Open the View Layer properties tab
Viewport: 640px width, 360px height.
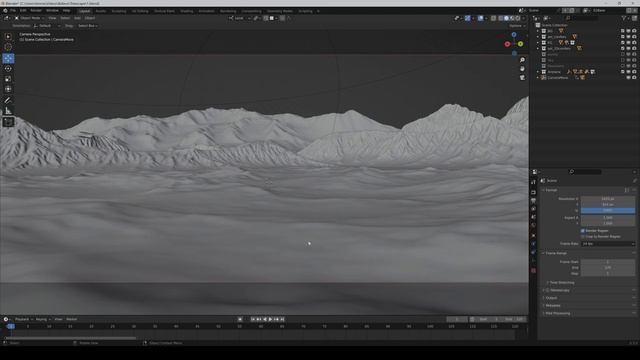point(533,209)
